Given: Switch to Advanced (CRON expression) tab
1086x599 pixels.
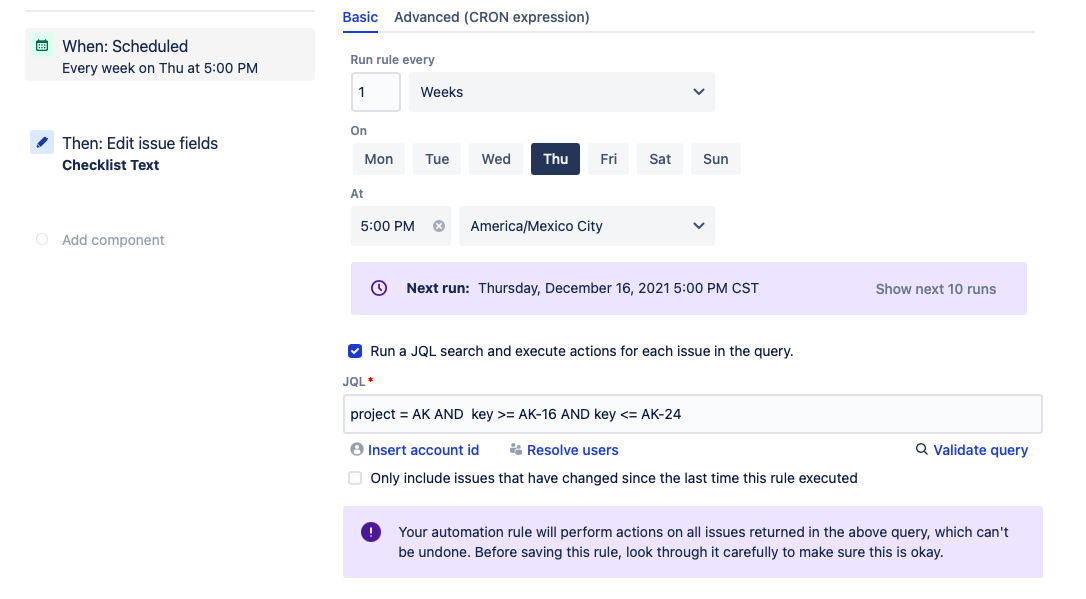Looking at the screenshot, I should [491, 17].
